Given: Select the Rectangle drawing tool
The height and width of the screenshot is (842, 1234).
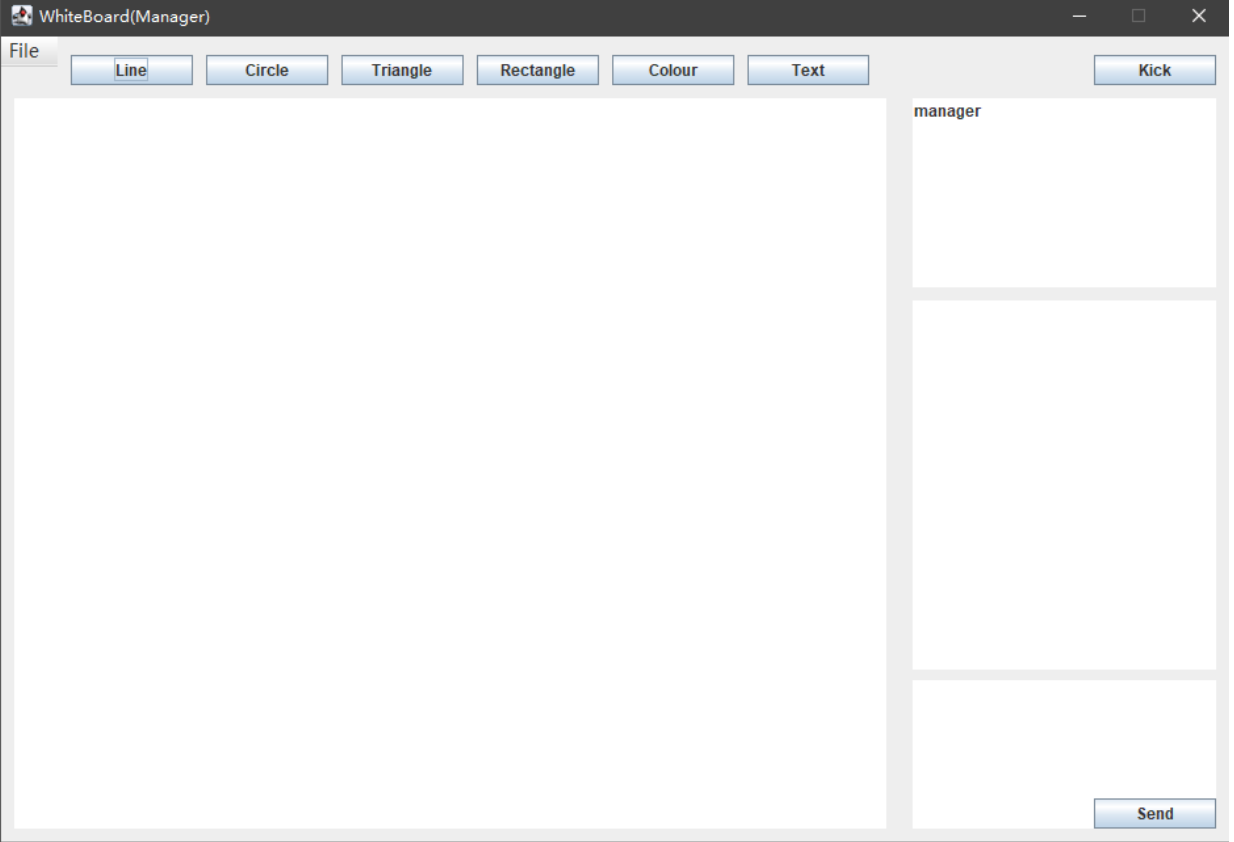Looking at the screenshot, I should coord(538,70).
